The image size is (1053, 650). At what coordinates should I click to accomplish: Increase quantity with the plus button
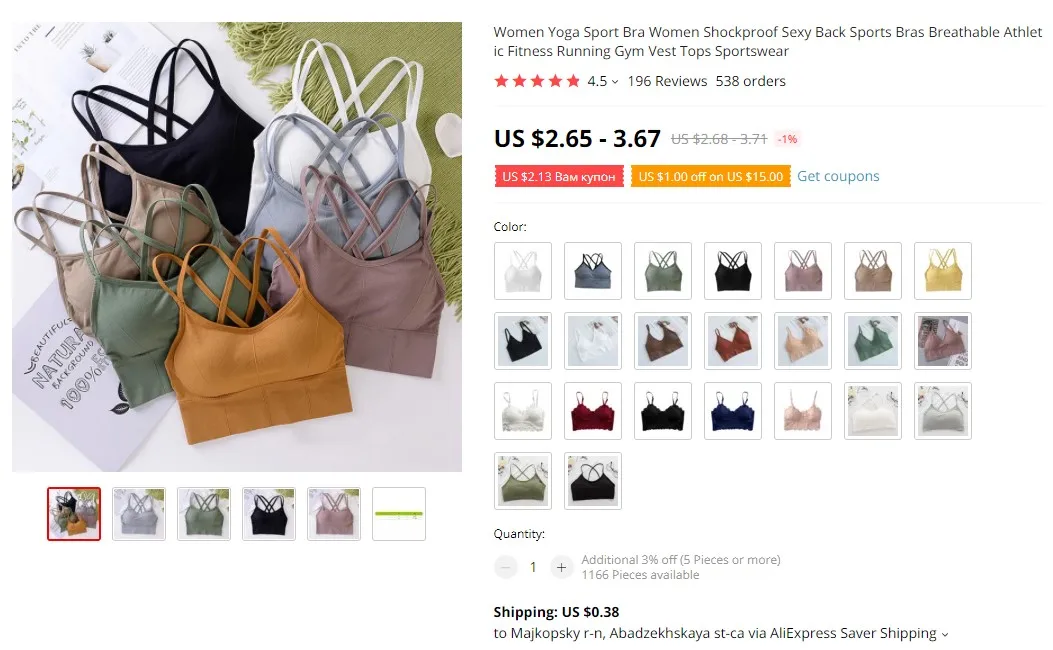pos(561,567)
